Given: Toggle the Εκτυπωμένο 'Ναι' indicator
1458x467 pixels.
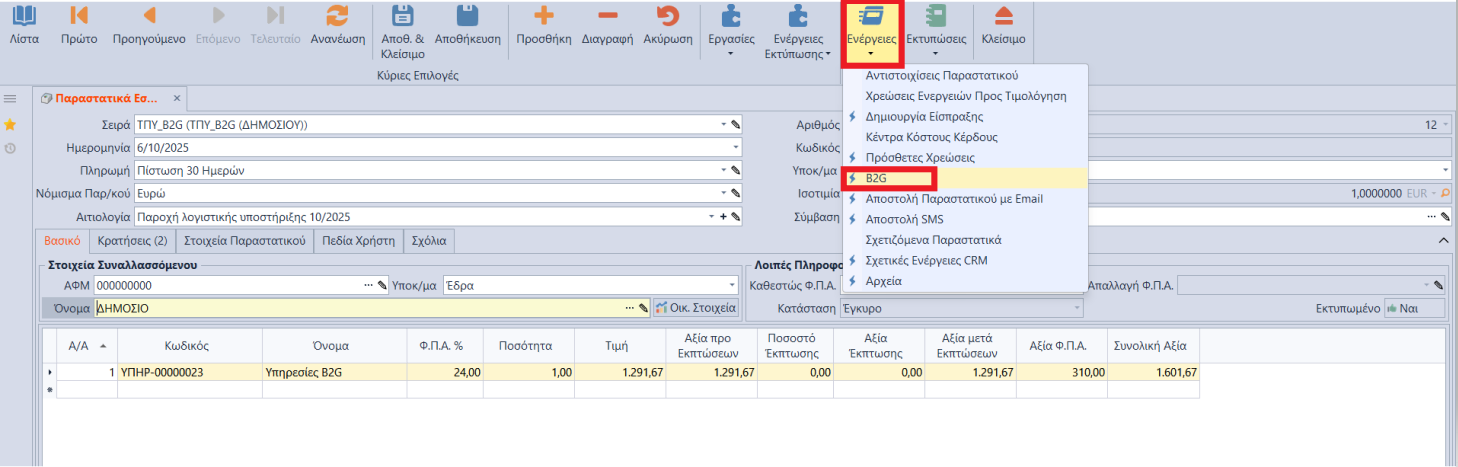Looking at the screenshot, I should coord(1415,308).
